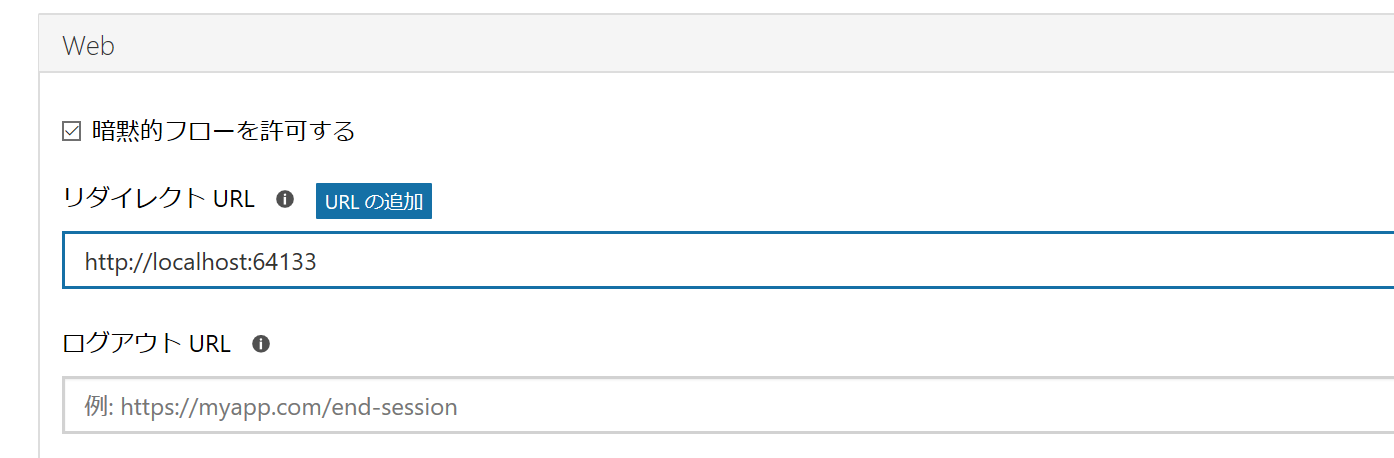
Task: Click the 暗黙的フローを許可する label text
Action: [x=223, y=131]
